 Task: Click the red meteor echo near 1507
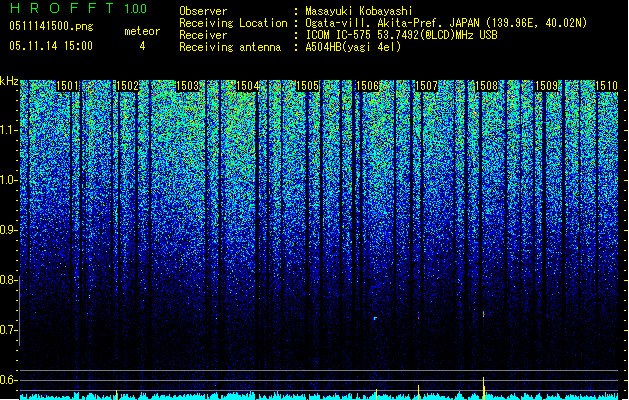tap(418, 316)
